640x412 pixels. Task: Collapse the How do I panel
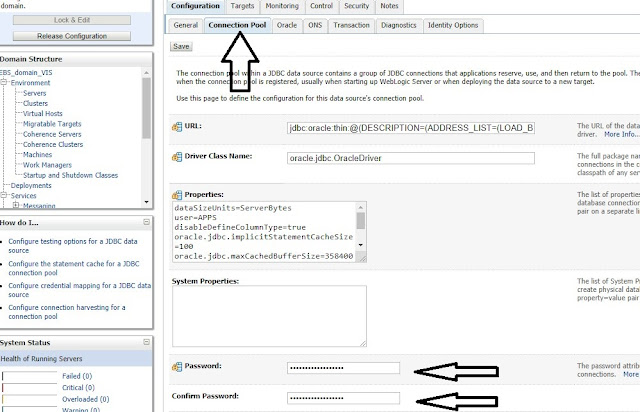coord(147,222)
